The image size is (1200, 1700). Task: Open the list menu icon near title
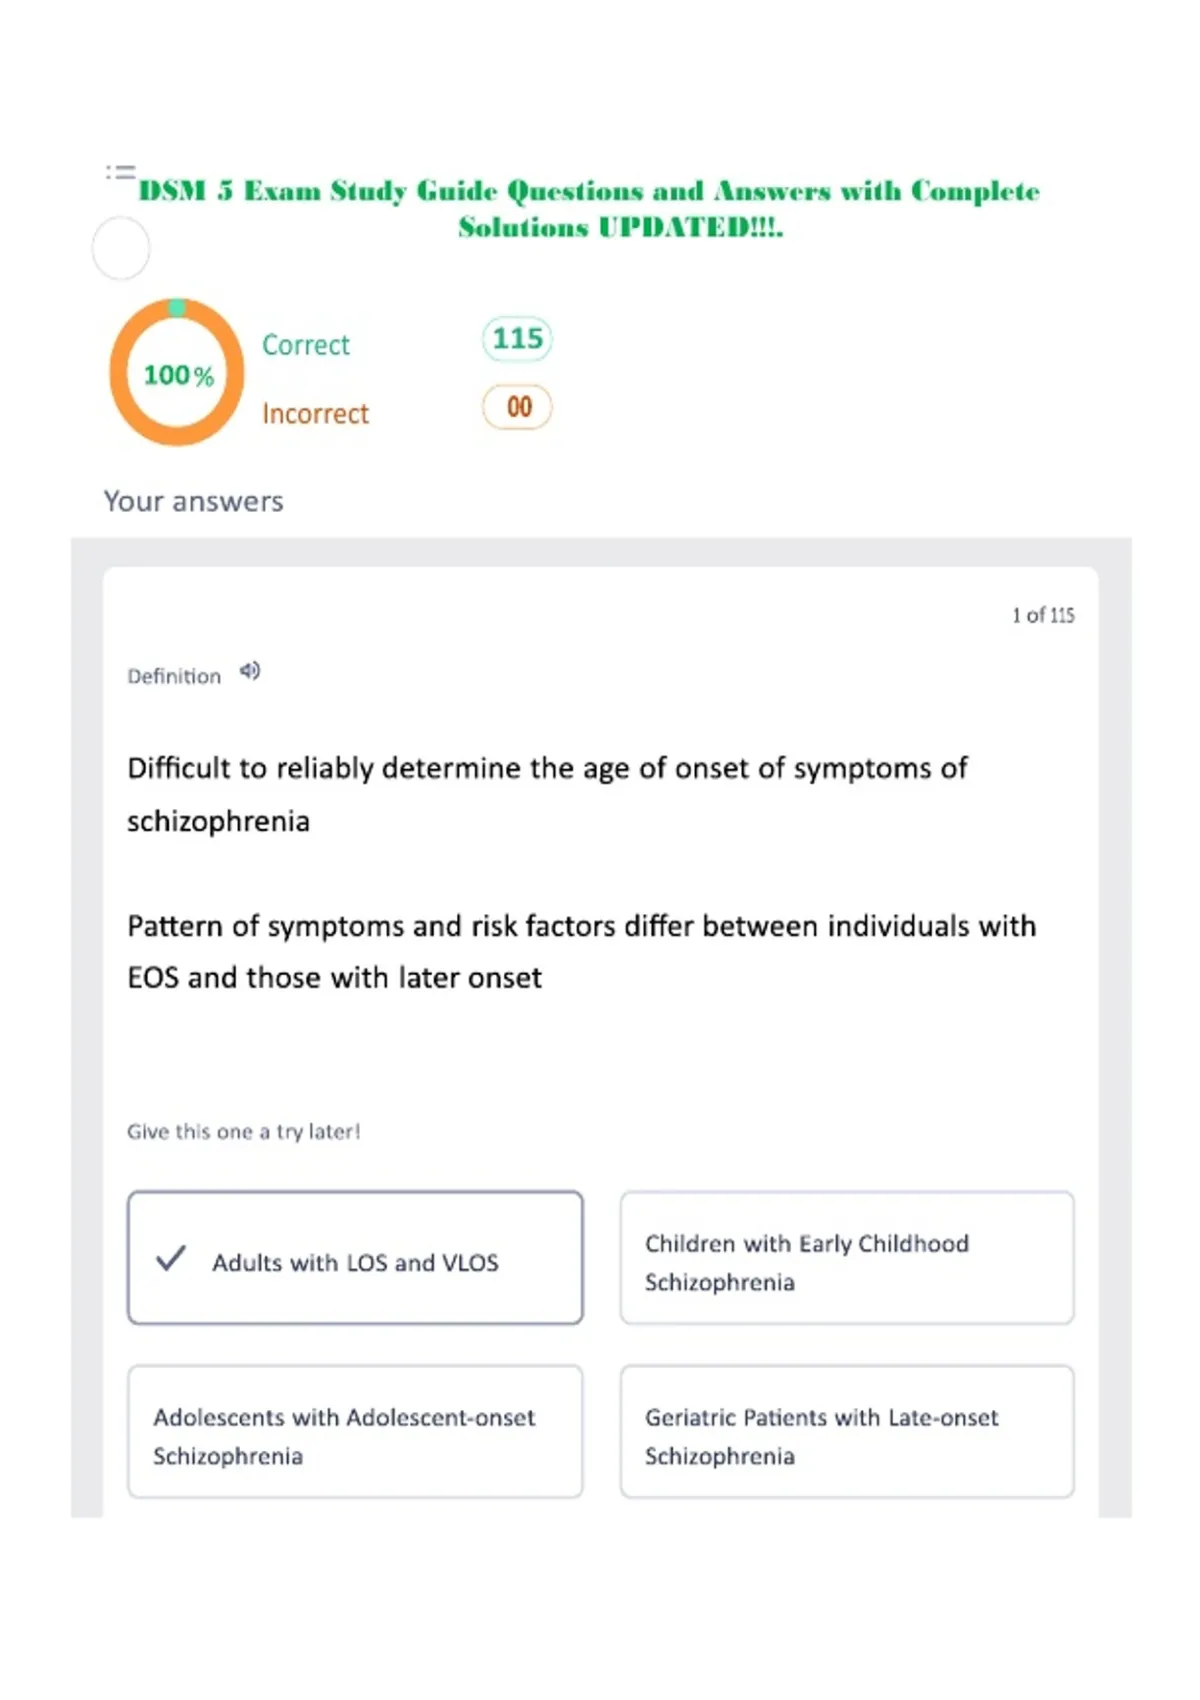[120, 172]
